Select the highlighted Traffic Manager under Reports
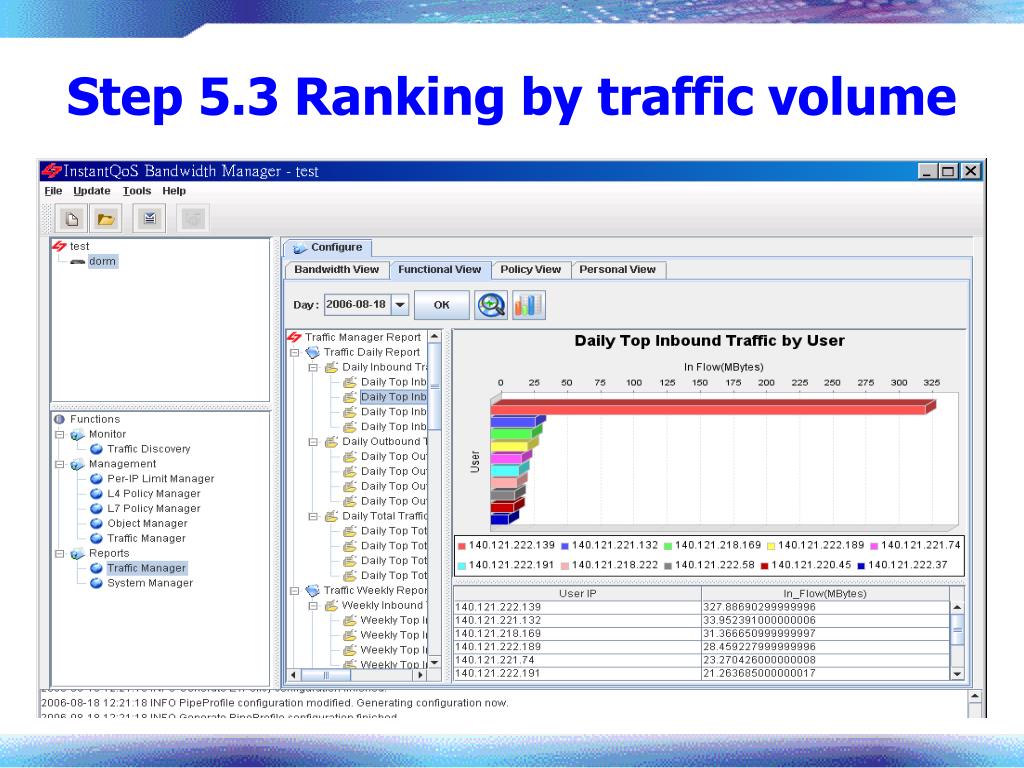Screen dimensions: 1024x768 click(x=146, y=568)
